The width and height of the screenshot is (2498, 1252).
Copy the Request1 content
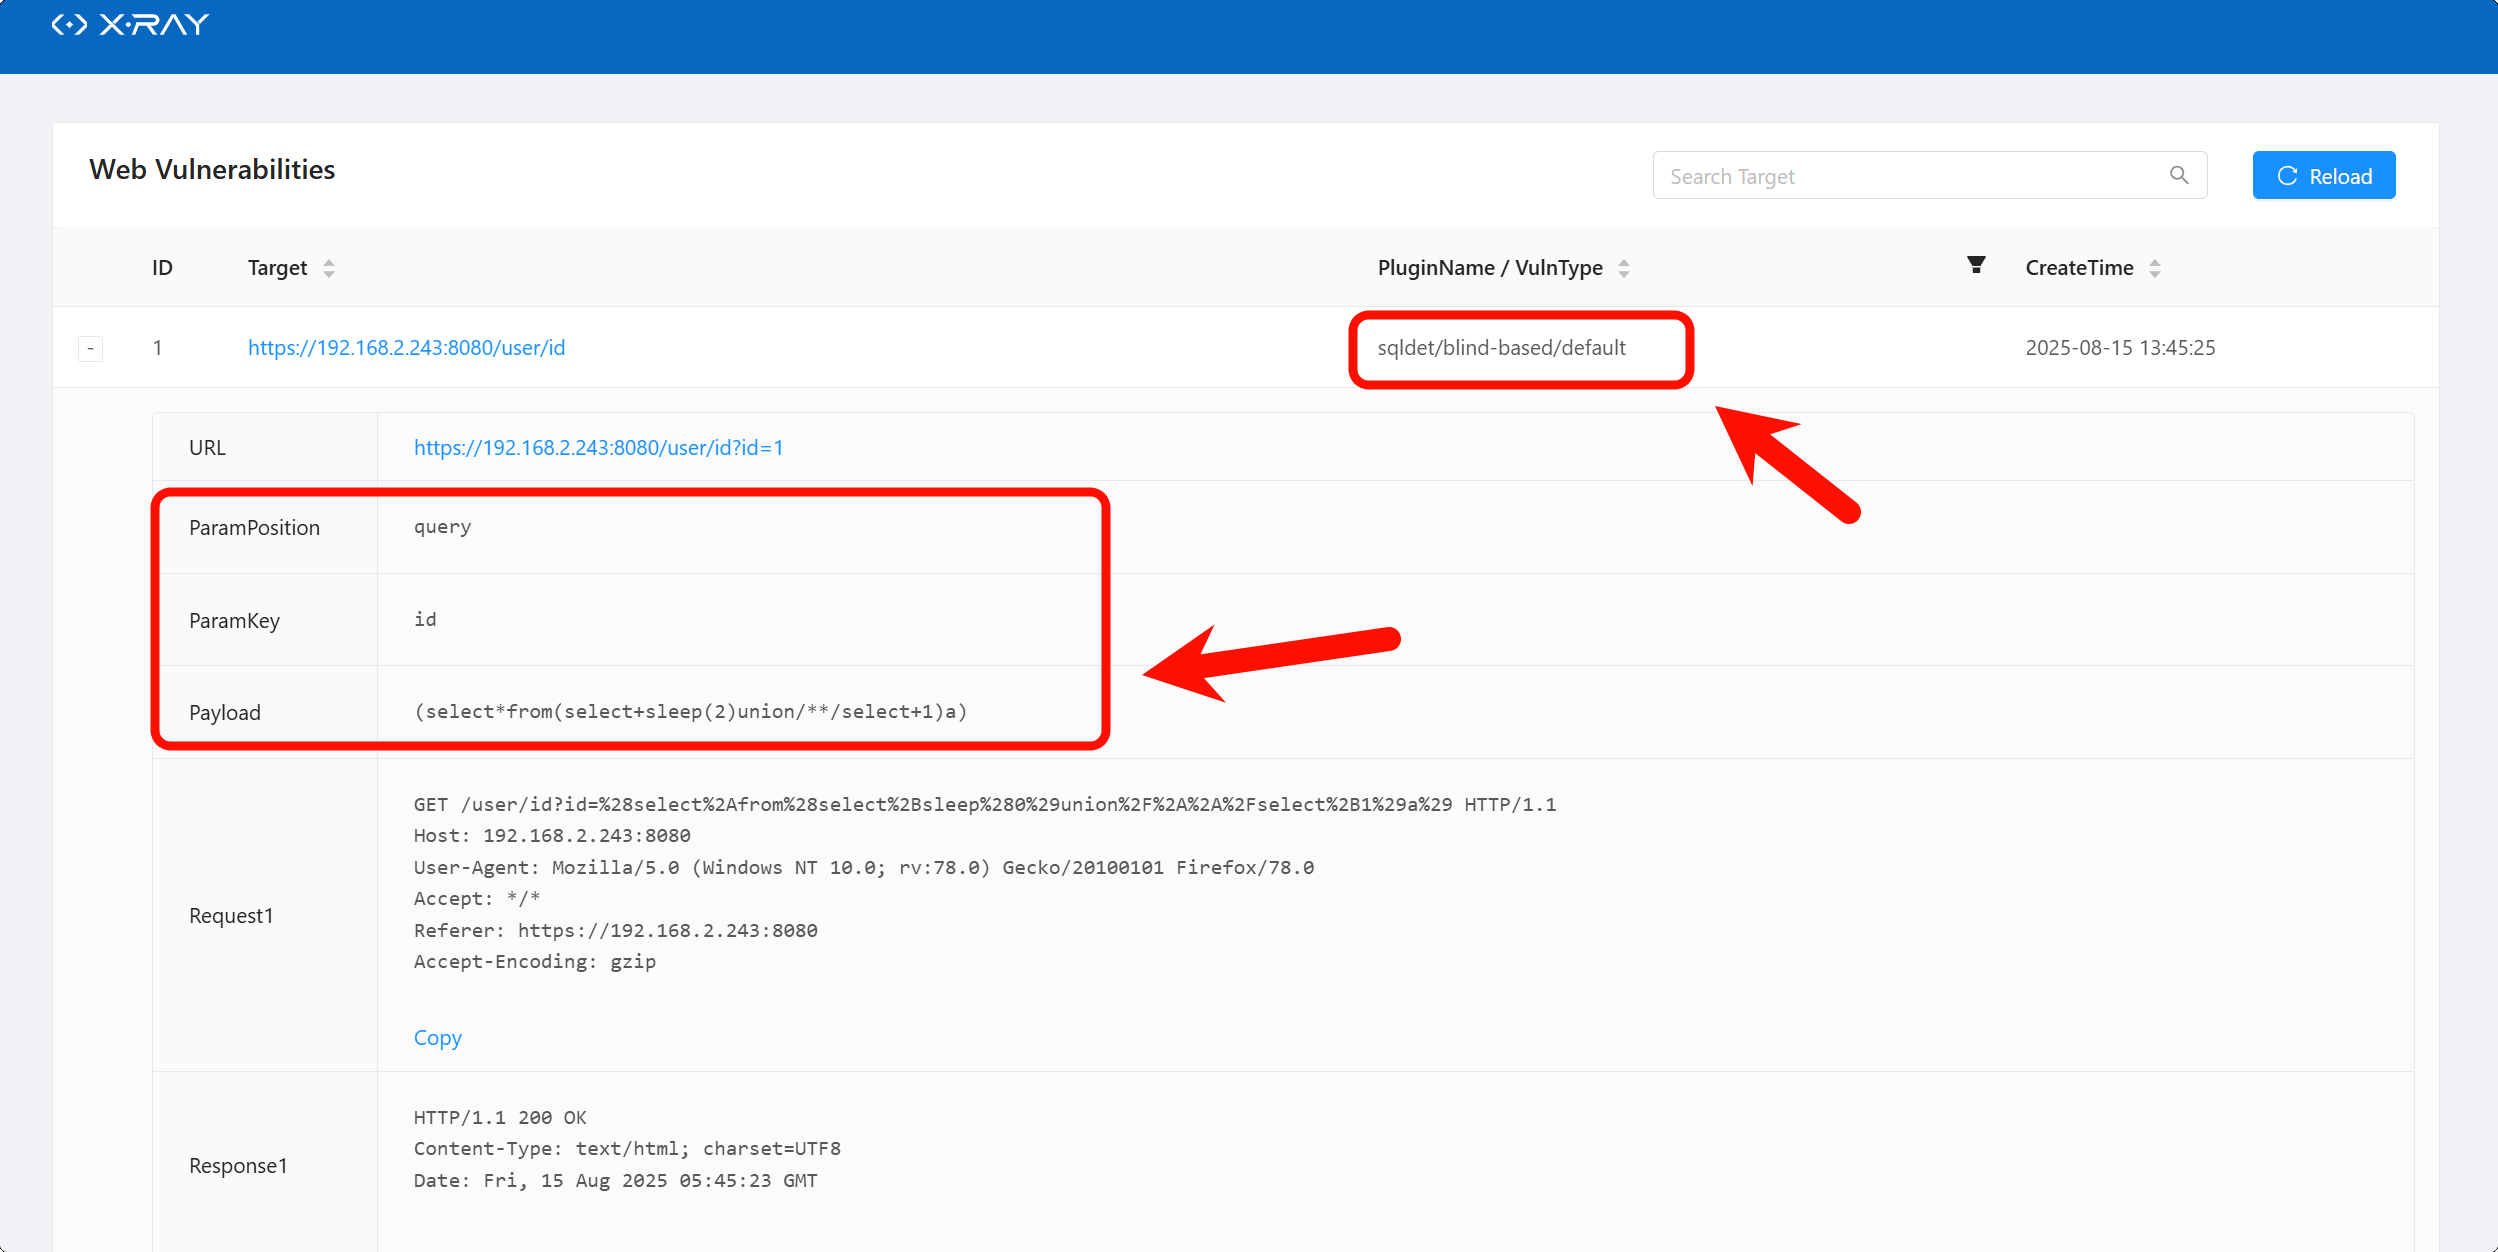click(437, 1038)
